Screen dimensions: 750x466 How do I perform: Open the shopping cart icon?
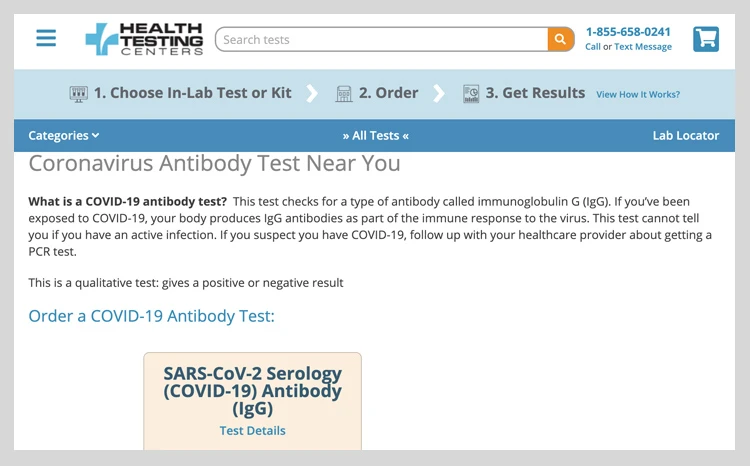pos(706,39)
